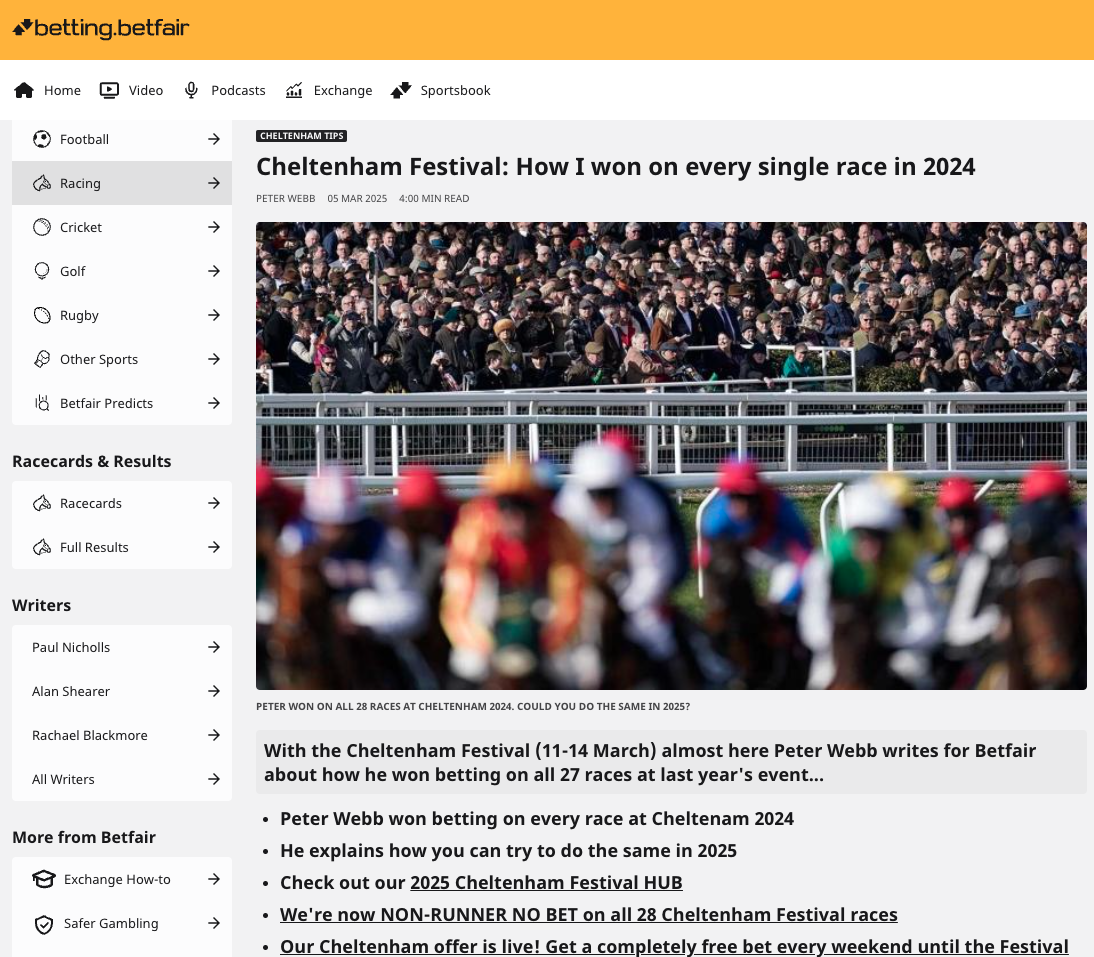Open the Podcasts navigation item
The image size is (1094, 957).
225,90
